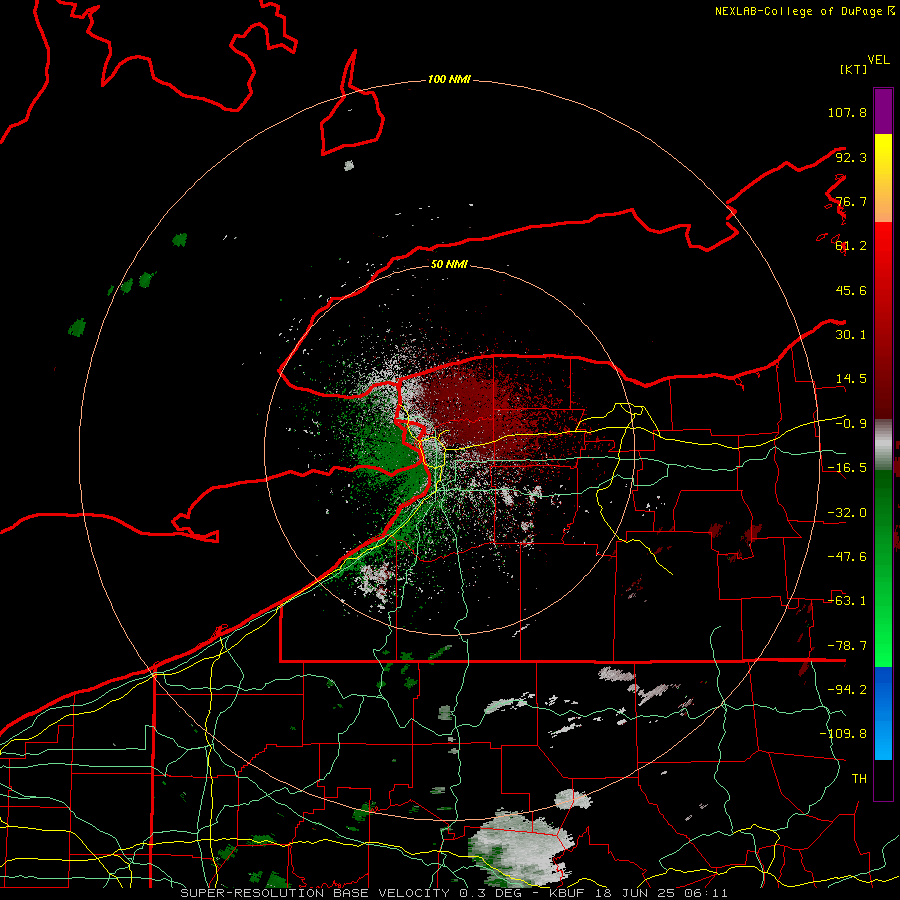The image size is (900, 900).
Task: Pick the yellow-orange segment of the color bar
Action: [x=883, y=178]
